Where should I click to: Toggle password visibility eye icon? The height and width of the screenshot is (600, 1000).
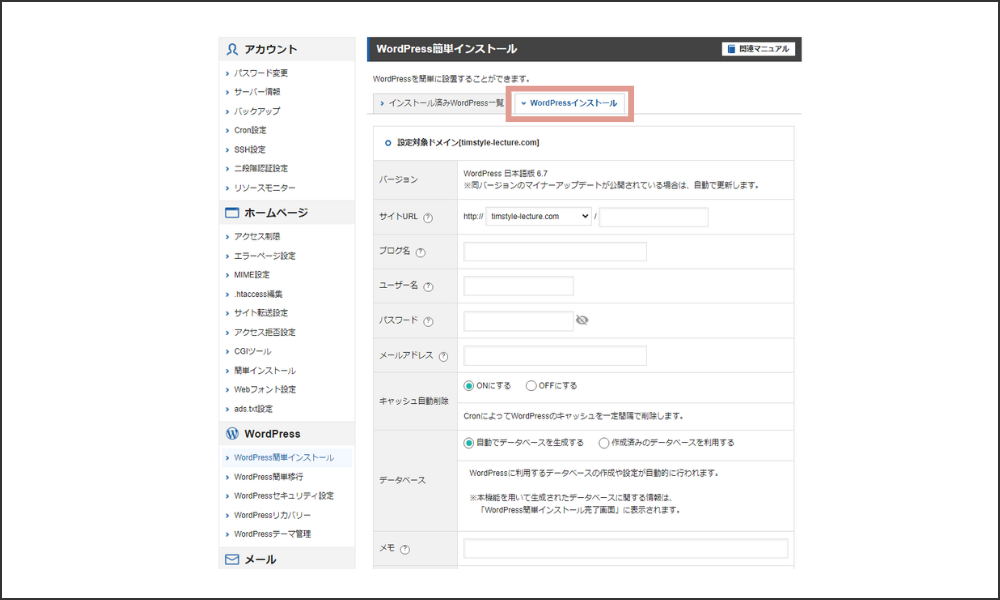[x=582, y=320]
